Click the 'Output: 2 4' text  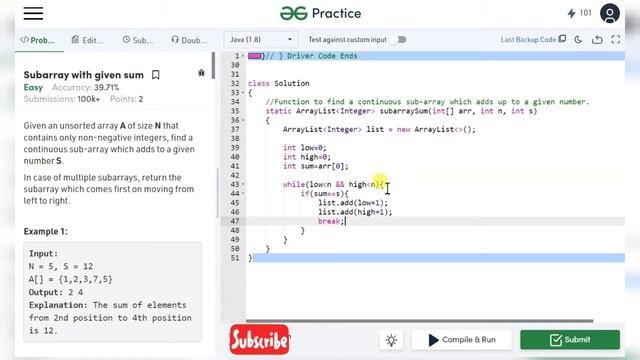tap(56, 292)
